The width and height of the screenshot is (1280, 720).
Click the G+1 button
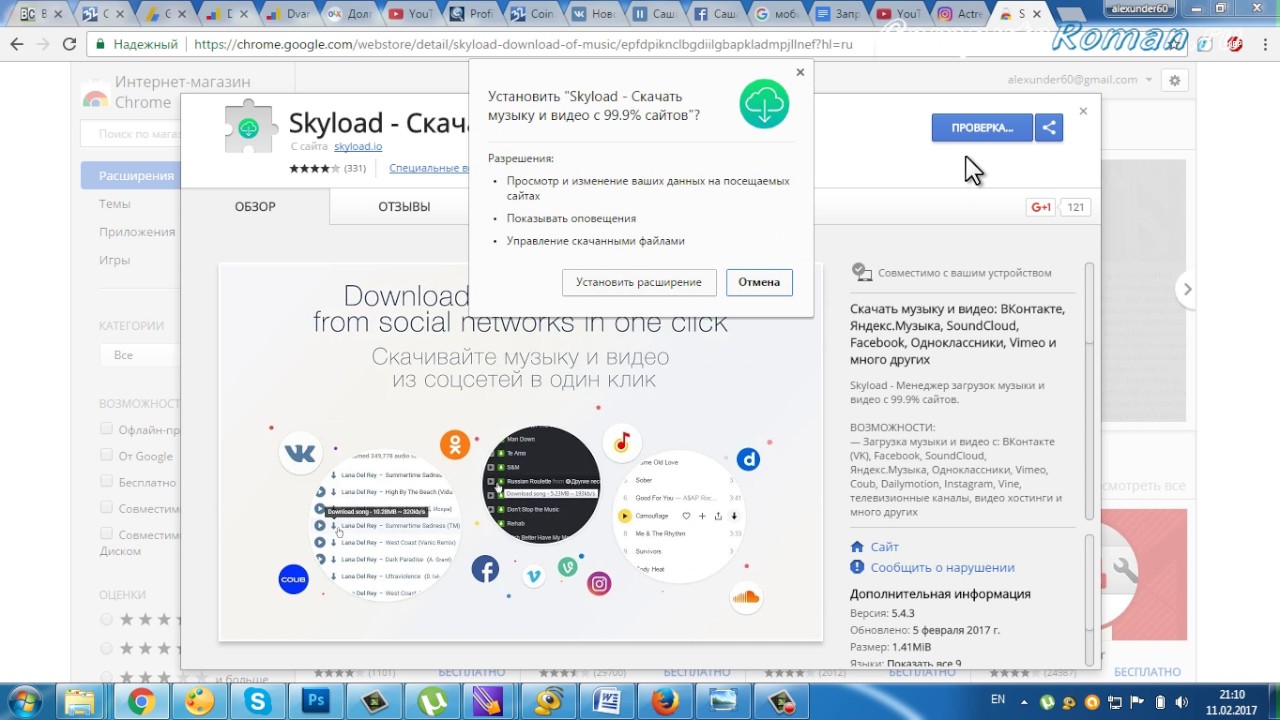1041,207
